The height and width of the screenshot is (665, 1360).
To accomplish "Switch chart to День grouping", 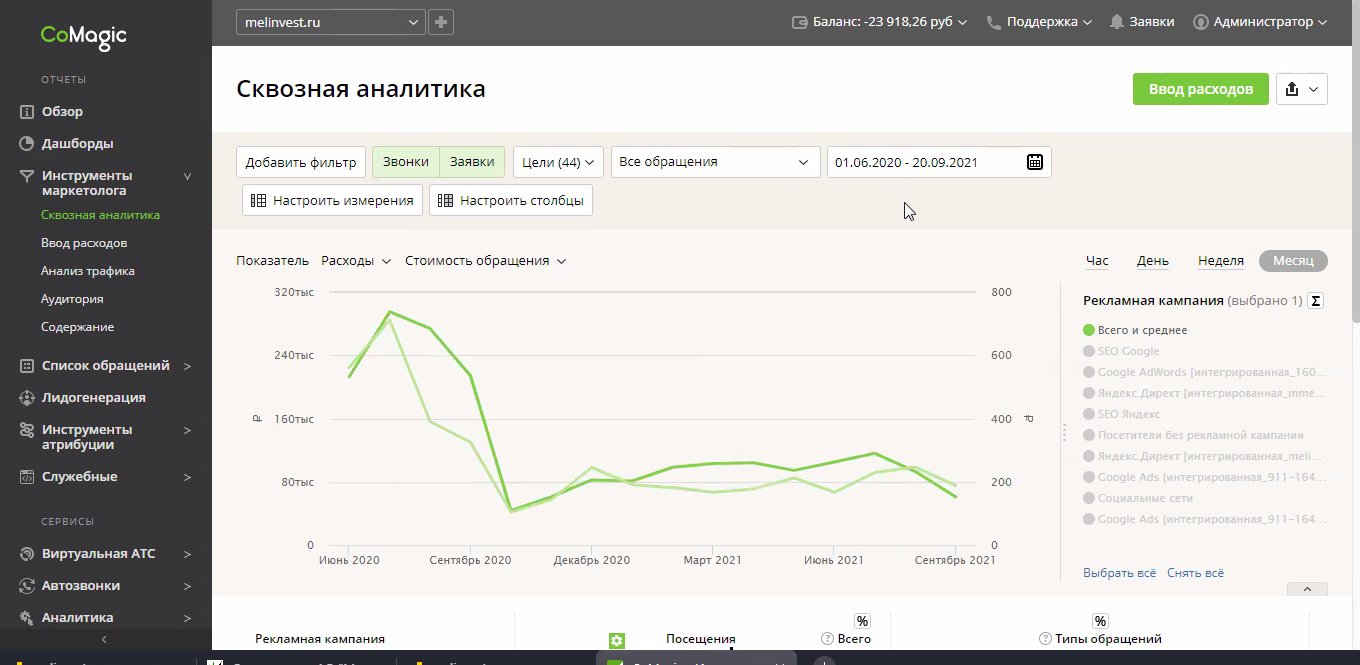I will pos(1153,261).
